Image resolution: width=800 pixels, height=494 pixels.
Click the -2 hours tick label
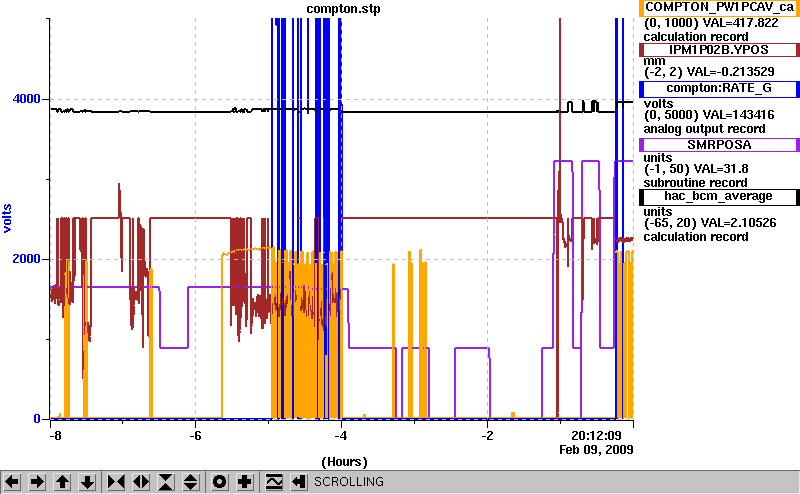pos(487,436)
